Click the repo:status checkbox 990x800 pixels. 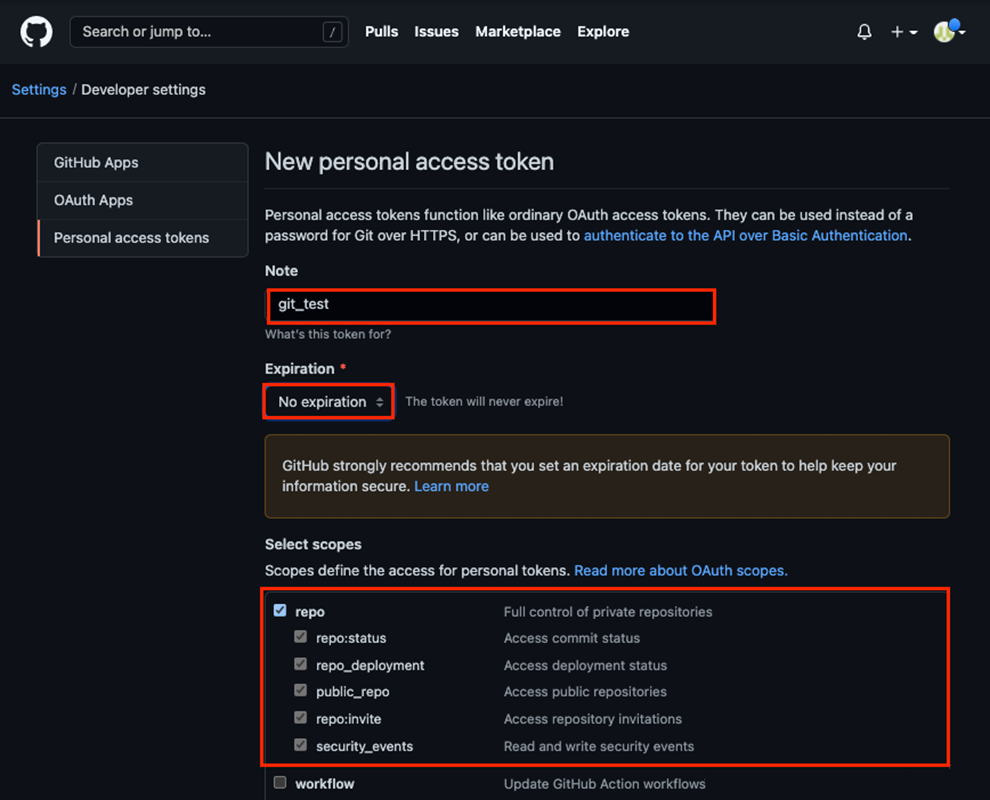[x=301, y=637]
